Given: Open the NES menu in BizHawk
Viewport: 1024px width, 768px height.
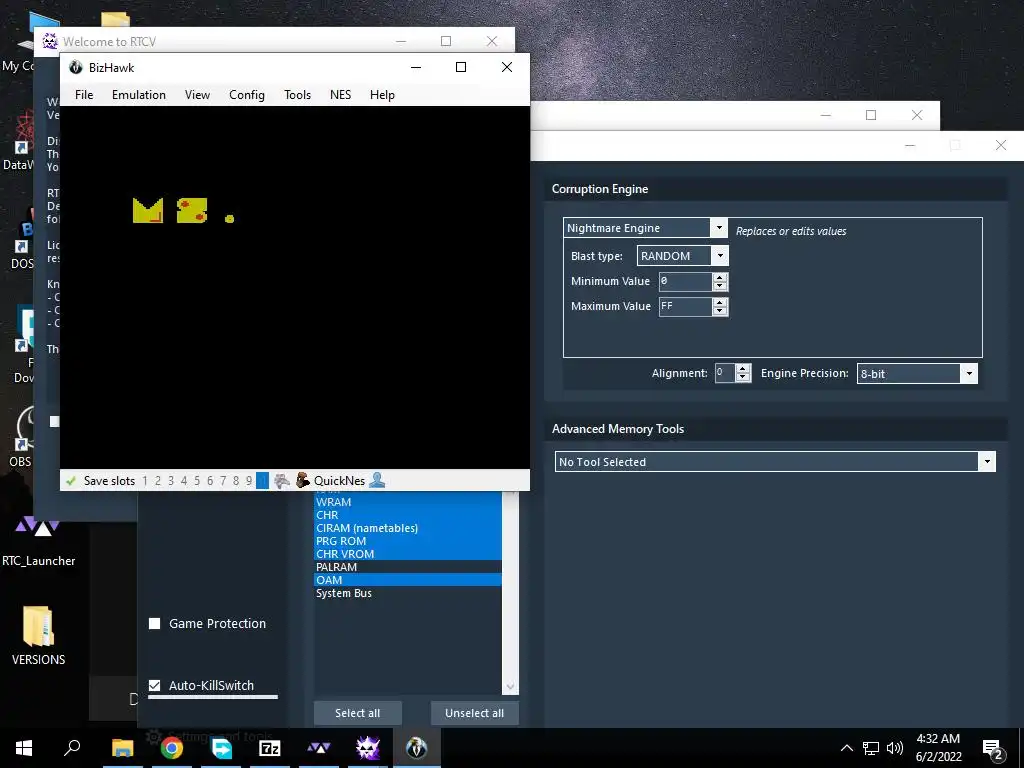Looking at the screenshot, I should (340, 95).
